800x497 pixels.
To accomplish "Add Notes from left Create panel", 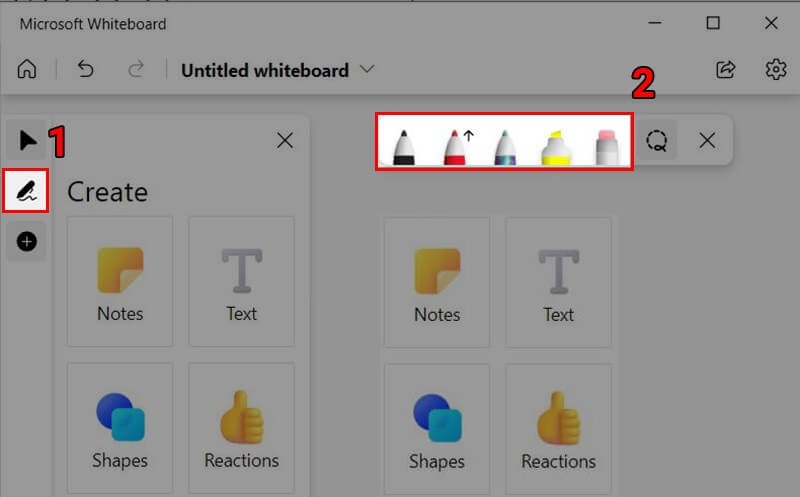I will [x=120, y=282].
